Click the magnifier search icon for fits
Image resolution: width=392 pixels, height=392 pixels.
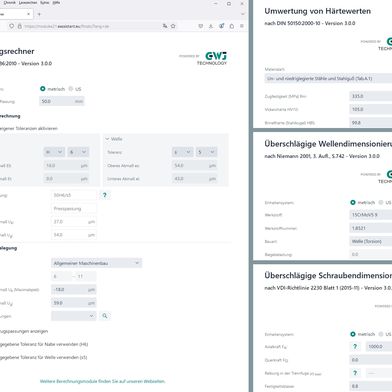pos(105,316)
